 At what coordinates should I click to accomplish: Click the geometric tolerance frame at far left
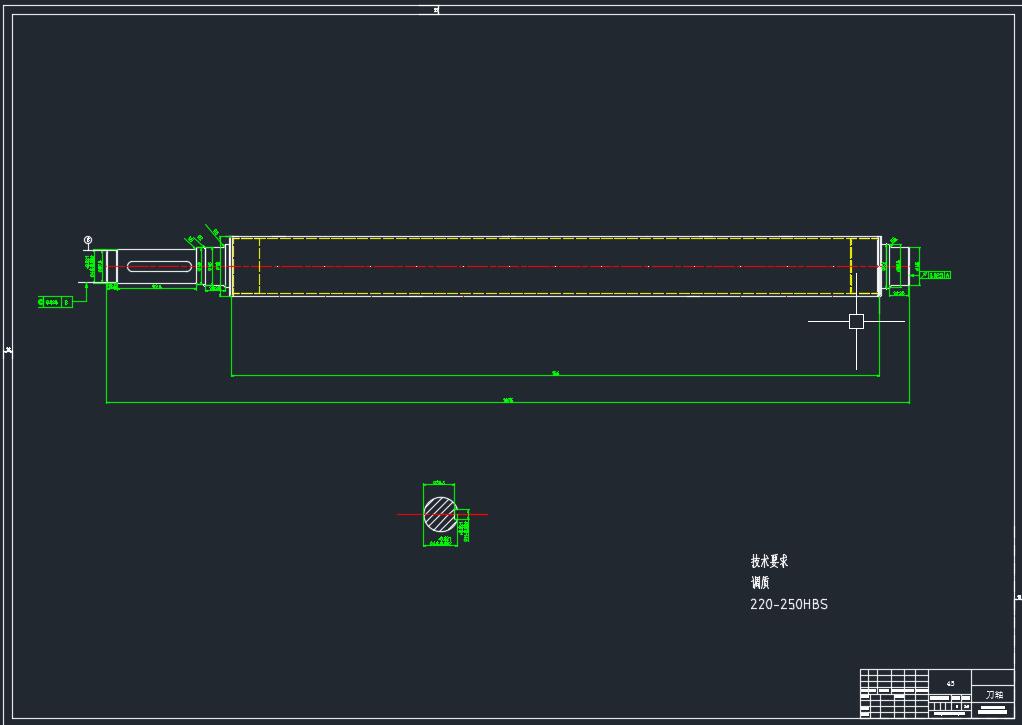point(55,301)
